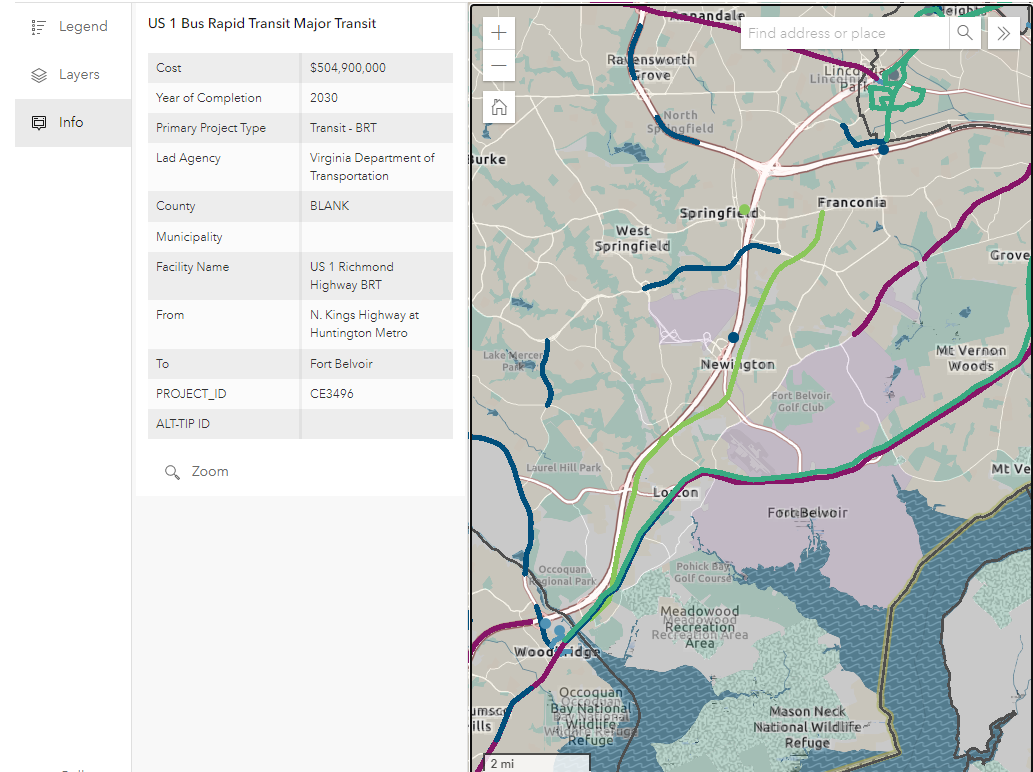Click the Zoom link in the info panel

[211, 471]
